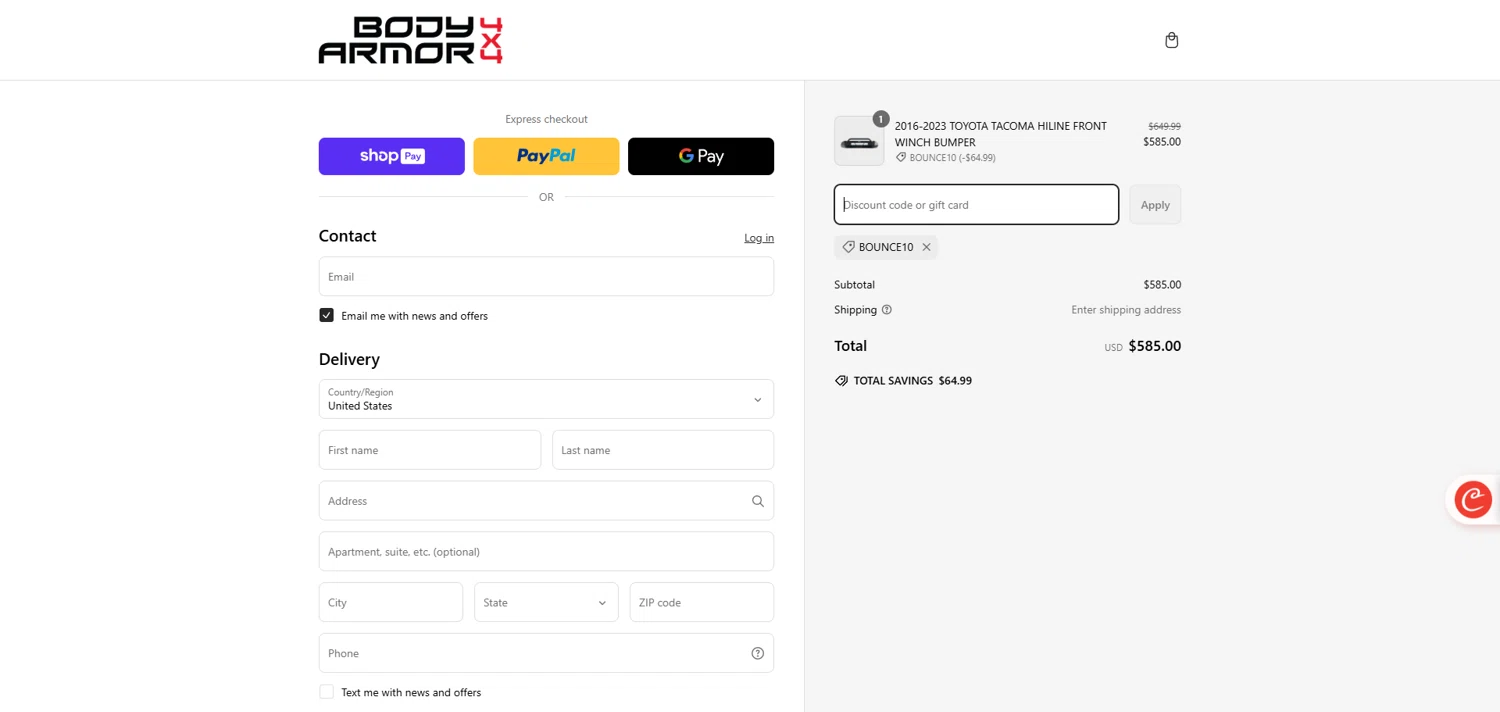1500x712 pixels.
Task: Pay with Shop Pay express checkout
Action: pos(391,156)
